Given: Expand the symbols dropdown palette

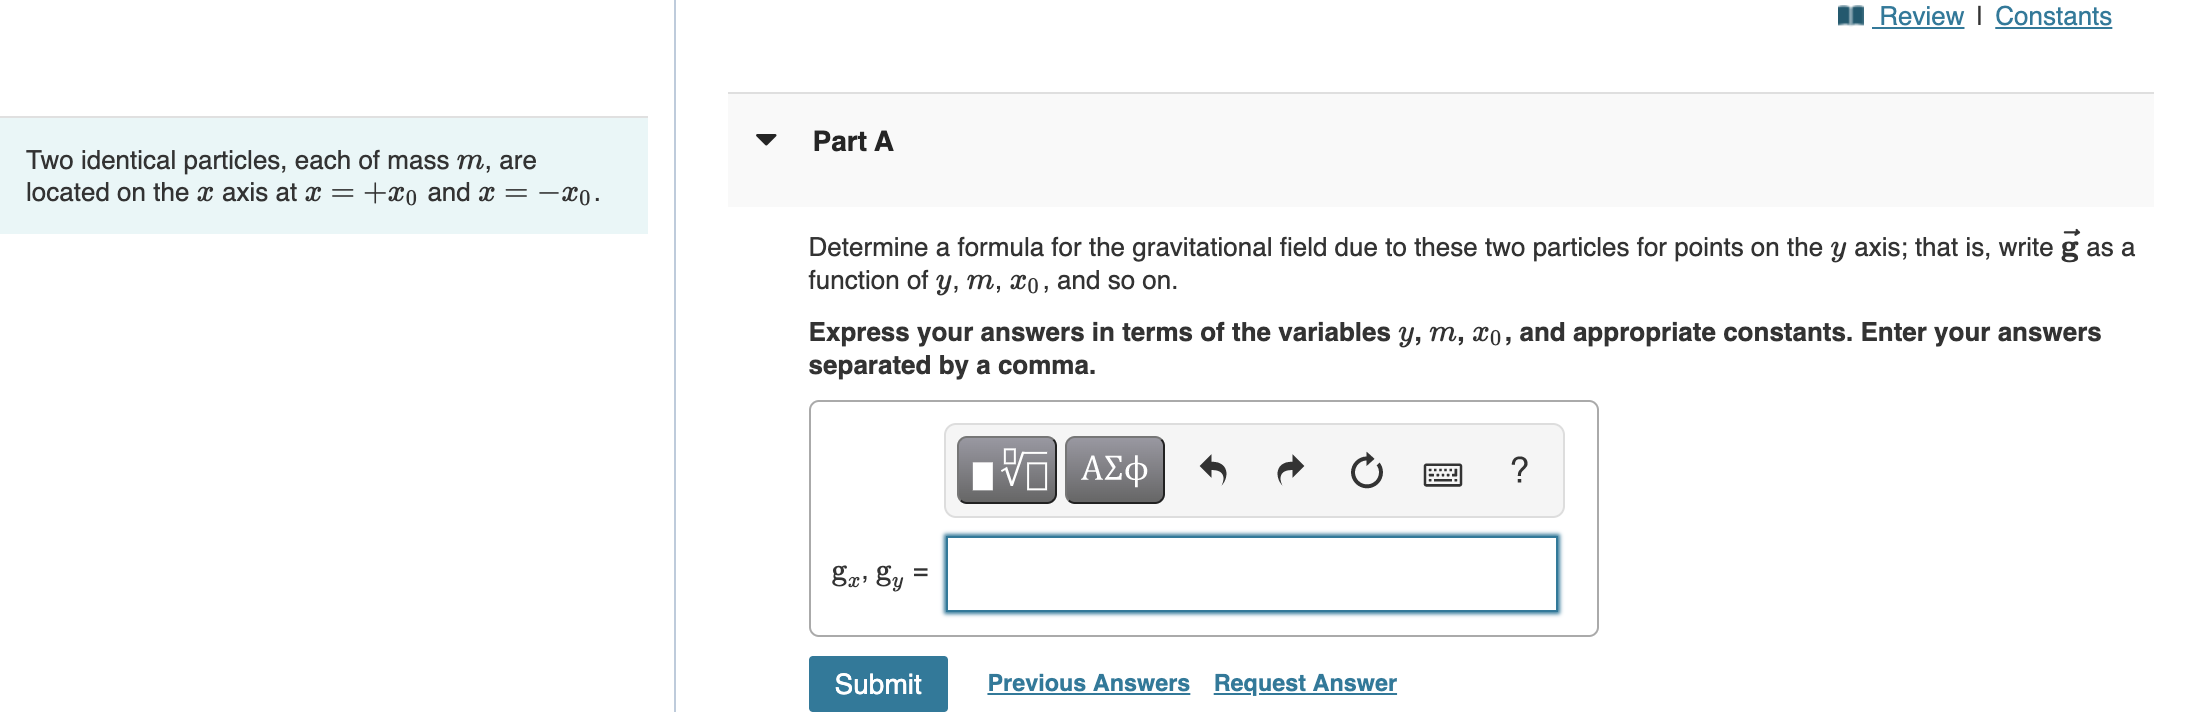Looking at the screenshot, I should pos(1113,469).
